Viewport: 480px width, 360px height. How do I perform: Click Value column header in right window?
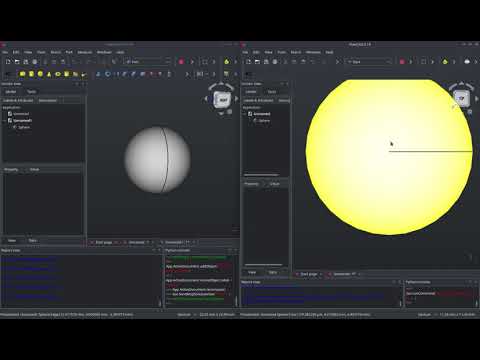coord(275,184)
